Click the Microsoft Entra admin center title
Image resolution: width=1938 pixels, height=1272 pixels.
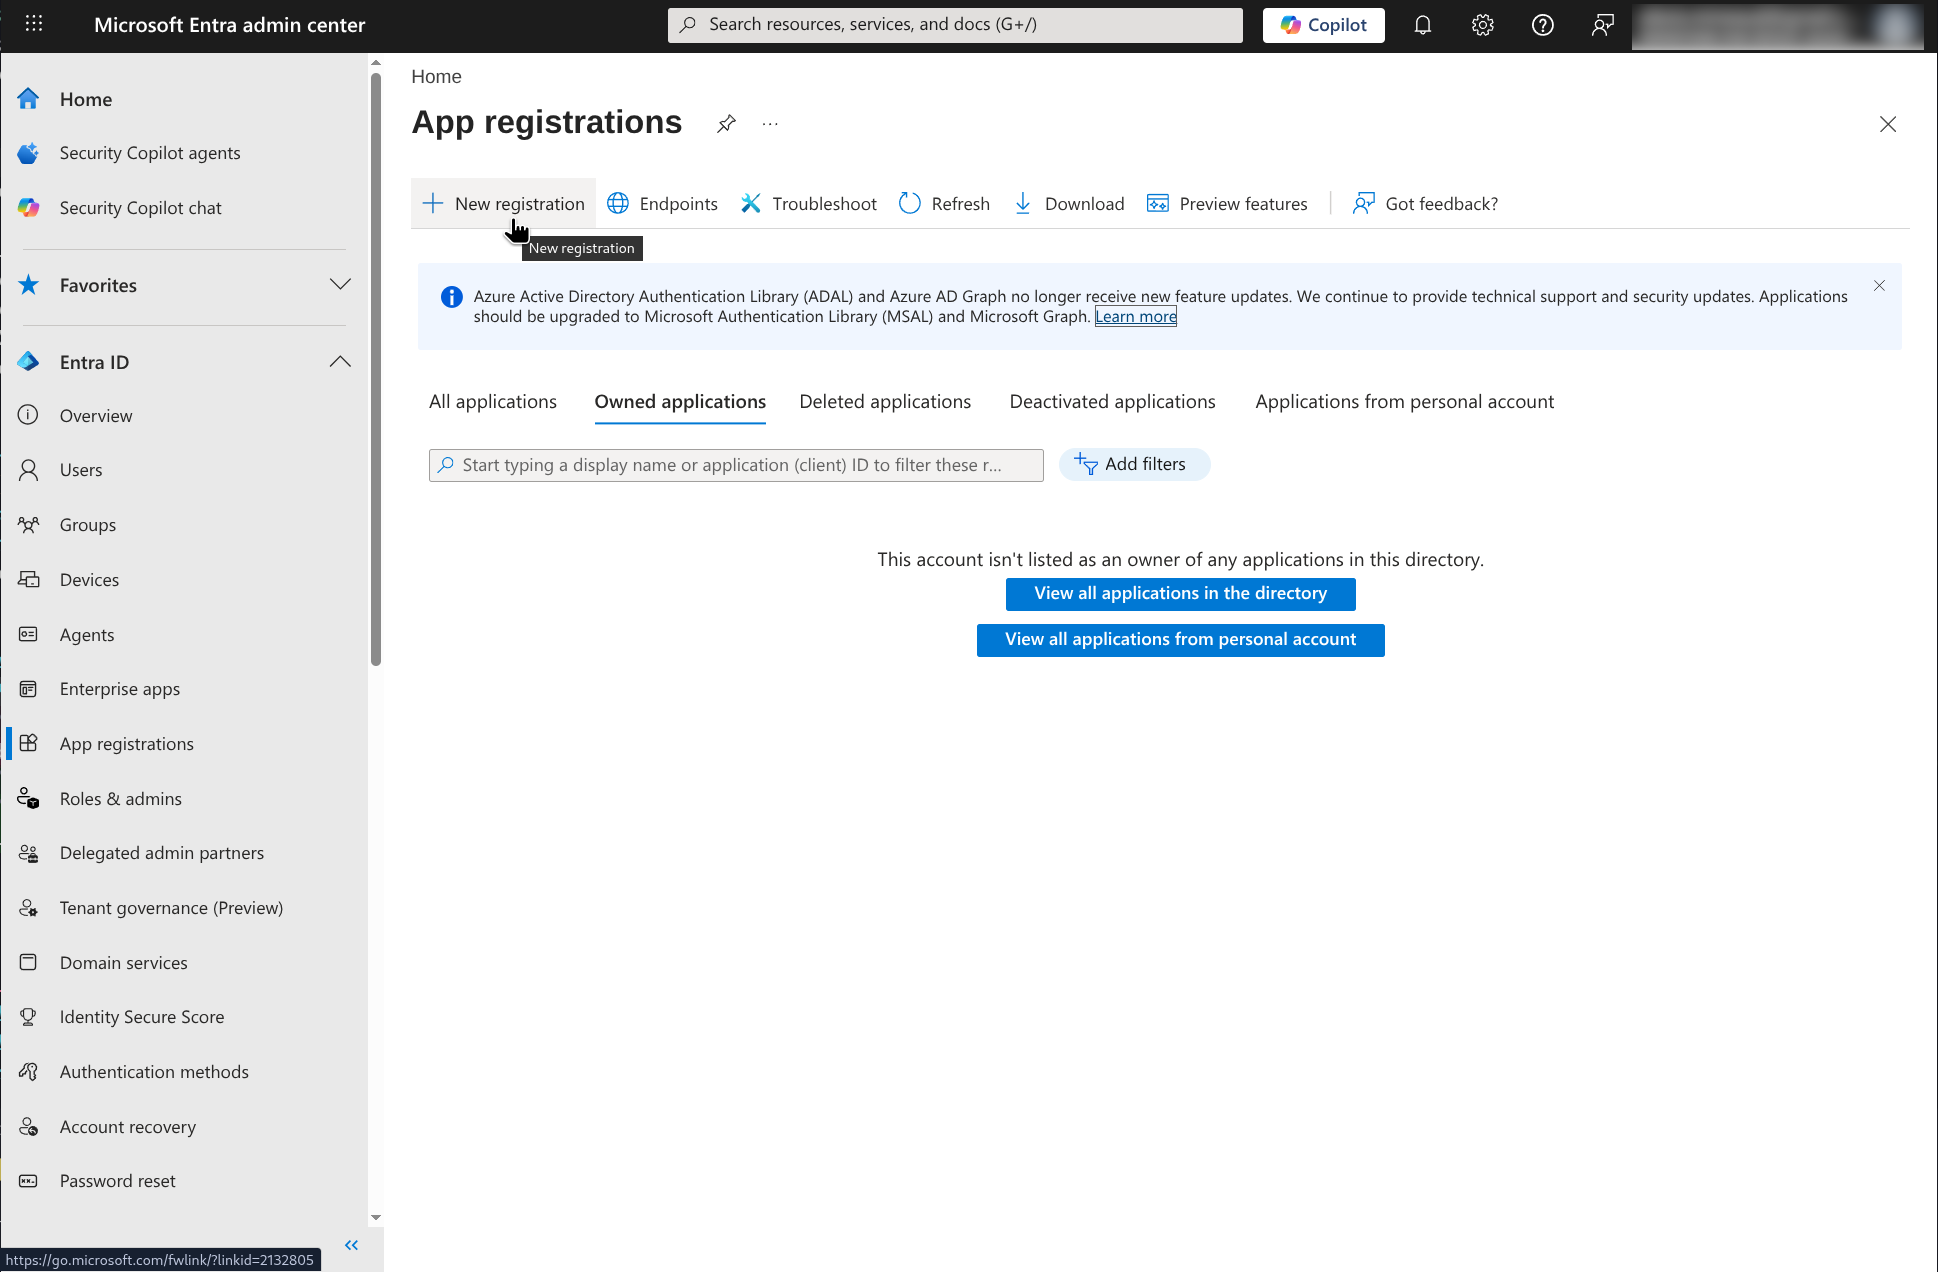(229, 25)
